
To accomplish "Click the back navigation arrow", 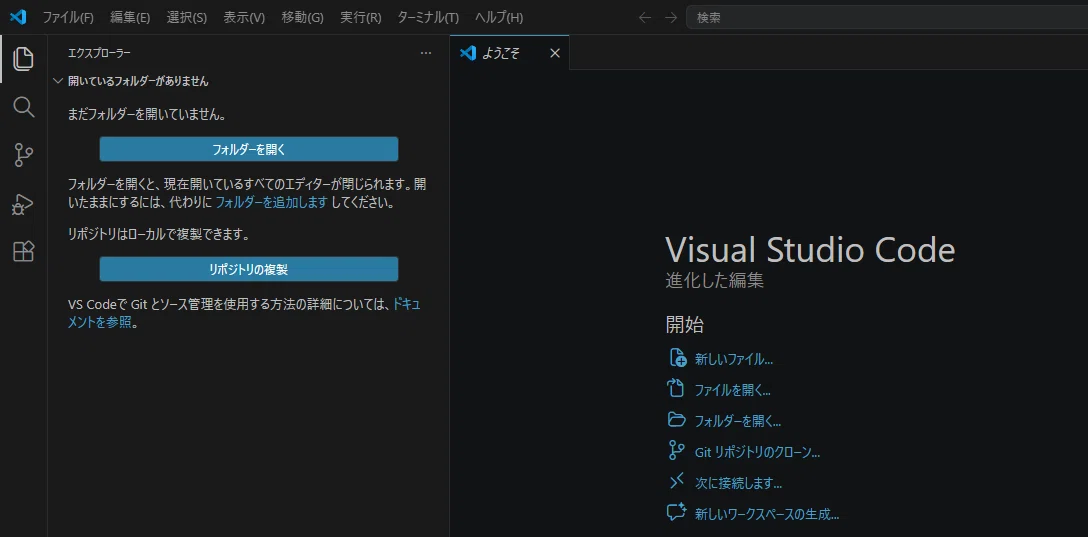I will [x=645, y=17].
